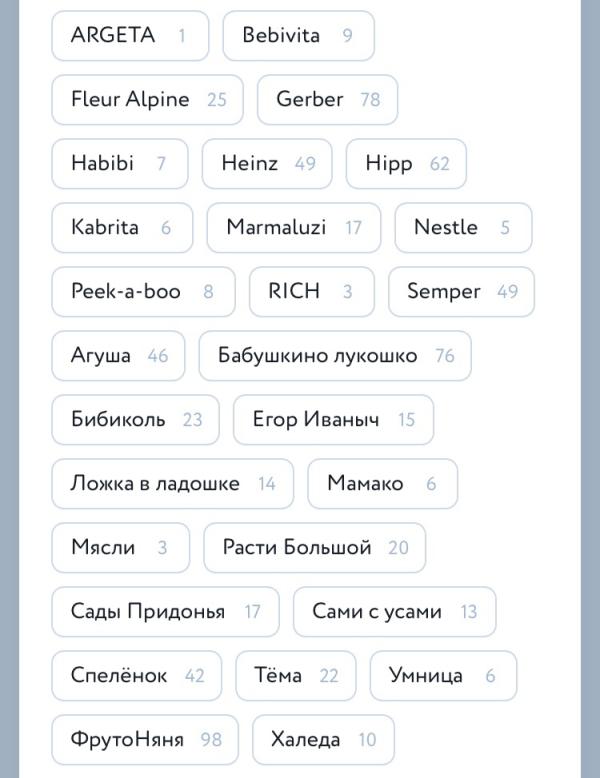The image size is (600, 778).
Task: Filter by the Heinz brand
Action: tap(267, 164)
